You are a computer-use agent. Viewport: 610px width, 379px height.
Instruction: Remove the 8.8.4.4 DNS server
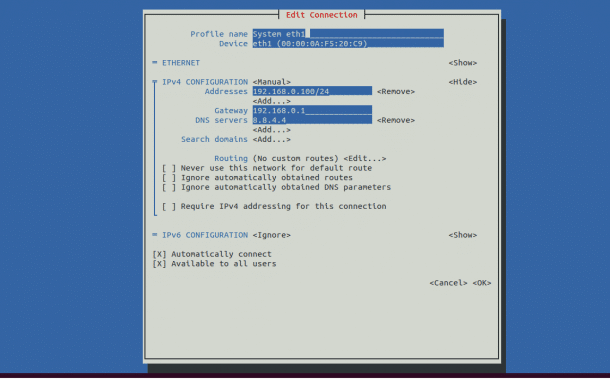click(x=396, y=120)
